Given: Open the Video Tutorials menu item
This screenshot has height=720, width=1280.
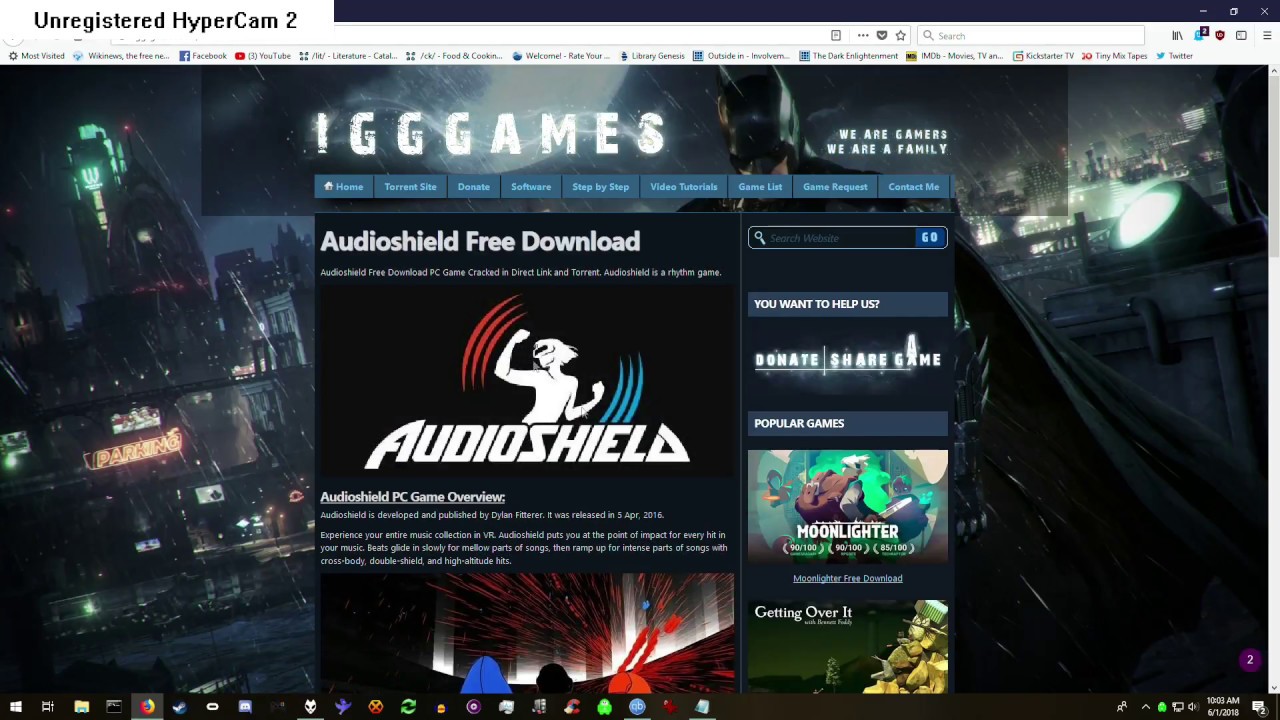Looking at the screenshot, I should (684, 187).
